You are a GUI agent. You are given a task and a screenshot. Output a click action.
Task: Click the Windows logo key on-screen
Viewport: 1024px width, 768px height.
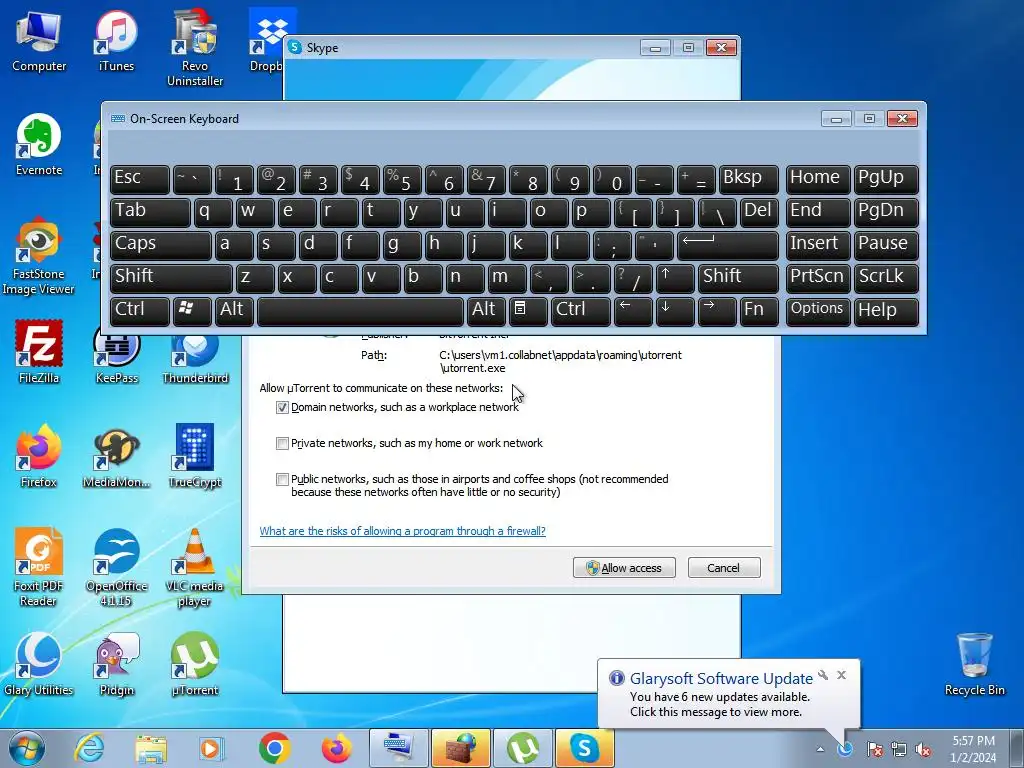[x=192, y=311]
